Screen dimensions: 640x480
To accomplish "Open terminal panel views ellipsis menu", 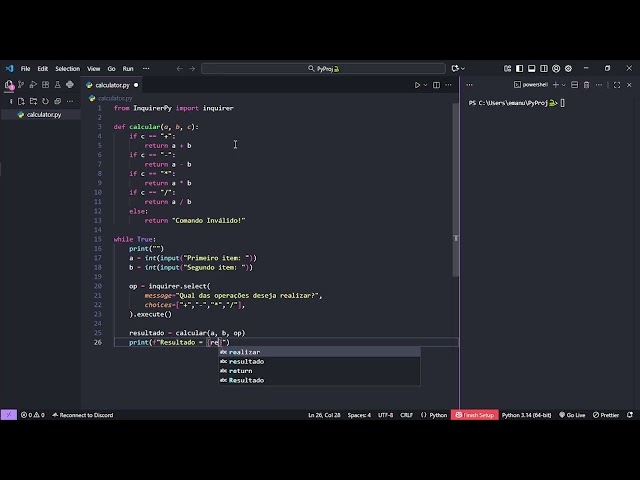I will click(469, 85).
